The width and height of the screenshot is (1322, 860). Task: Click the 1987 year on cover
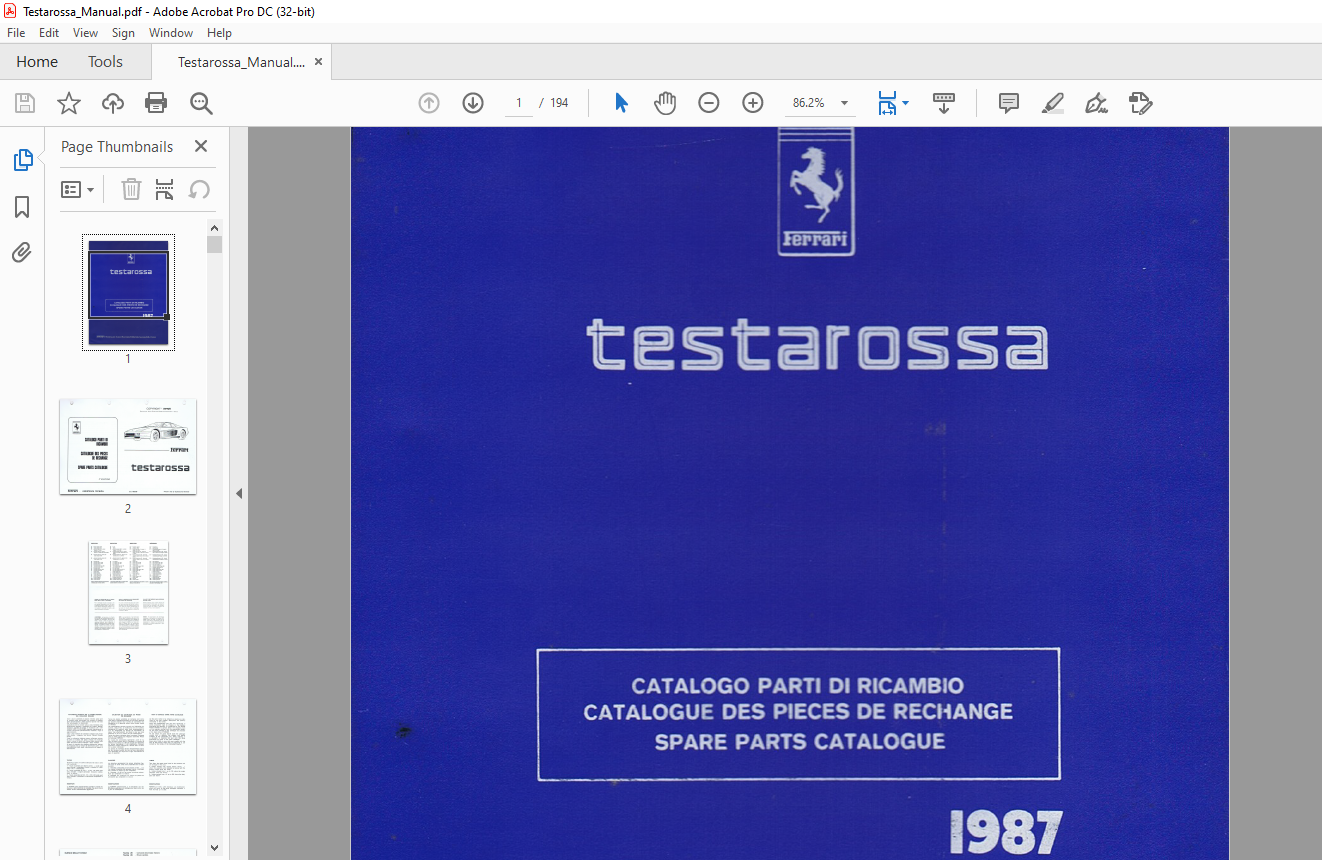point(1005,832)
